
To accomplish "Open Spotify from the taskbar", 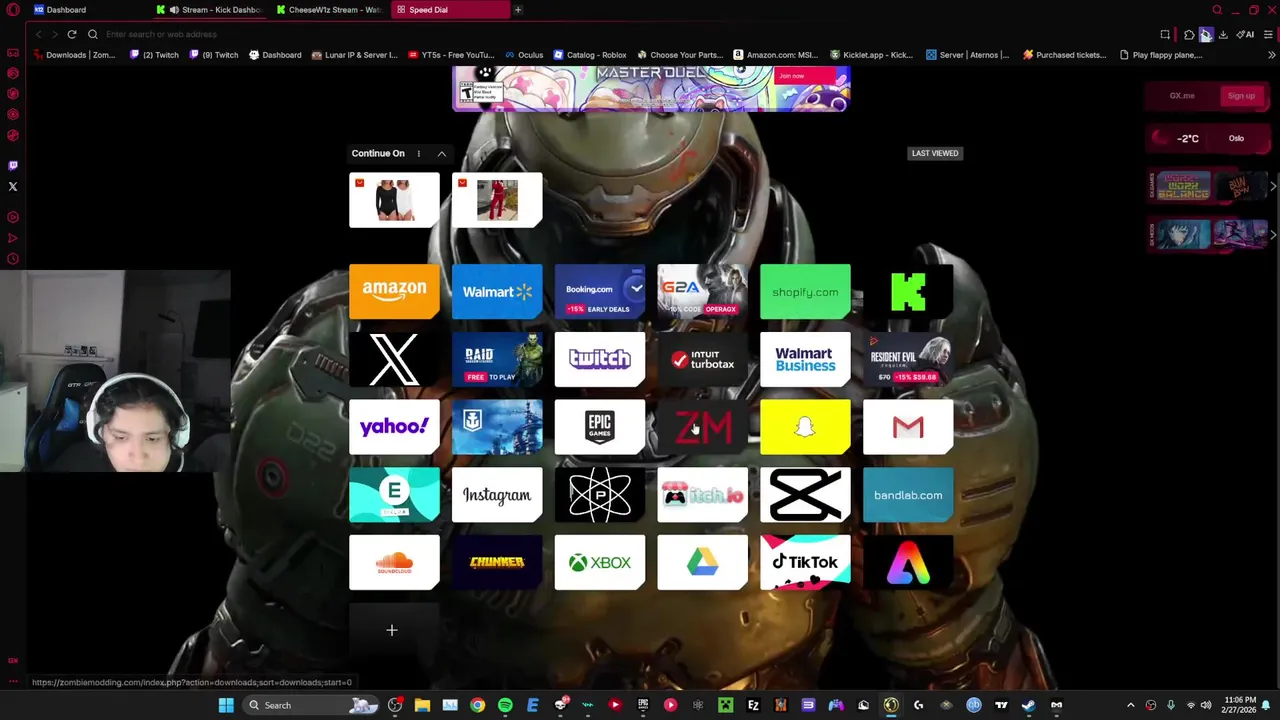I will tap(505, 705).
